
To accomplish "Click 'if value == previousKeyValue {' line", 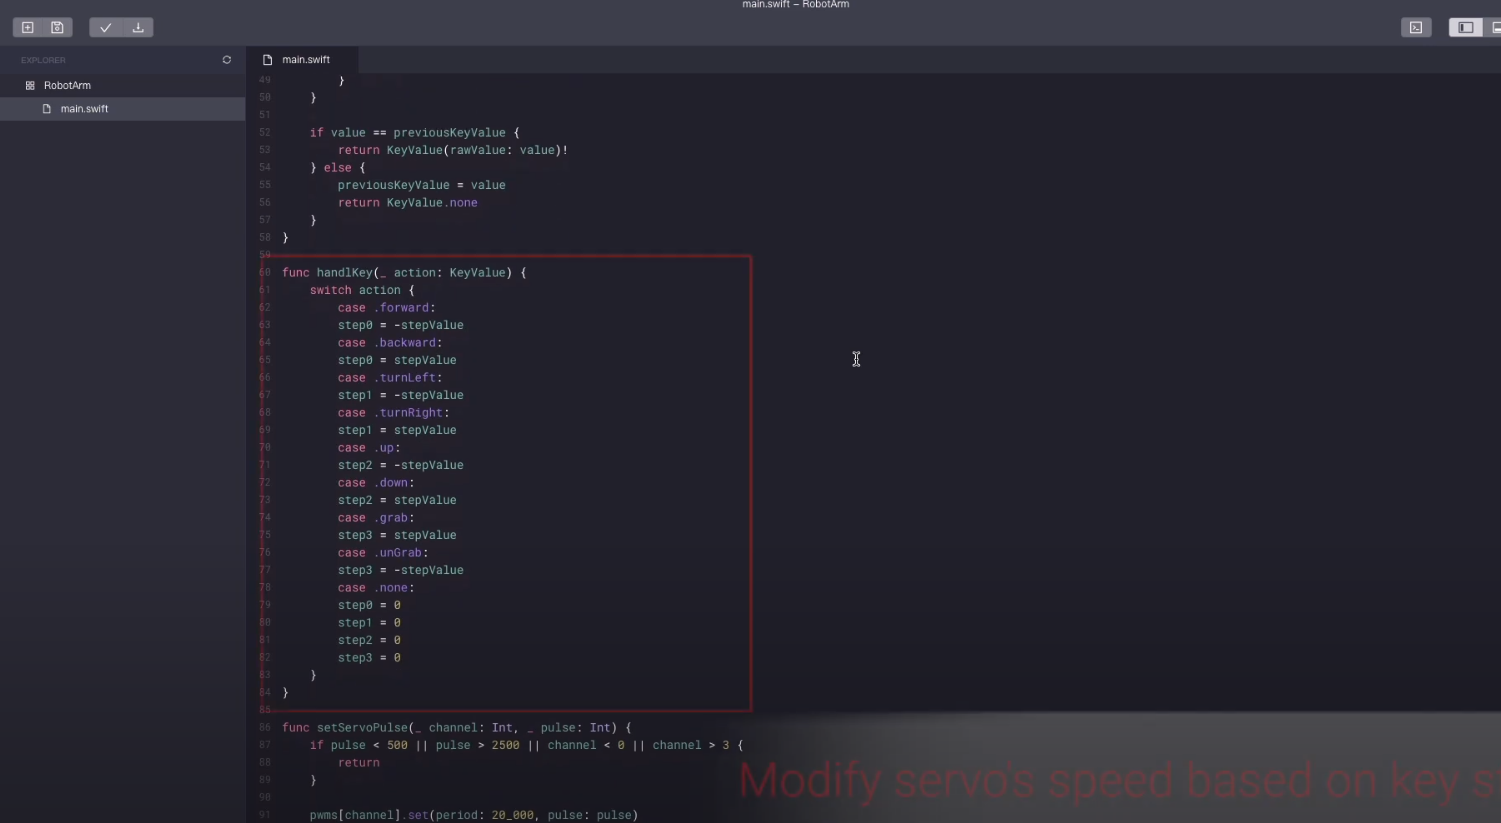I will click(x=415, y=132).
